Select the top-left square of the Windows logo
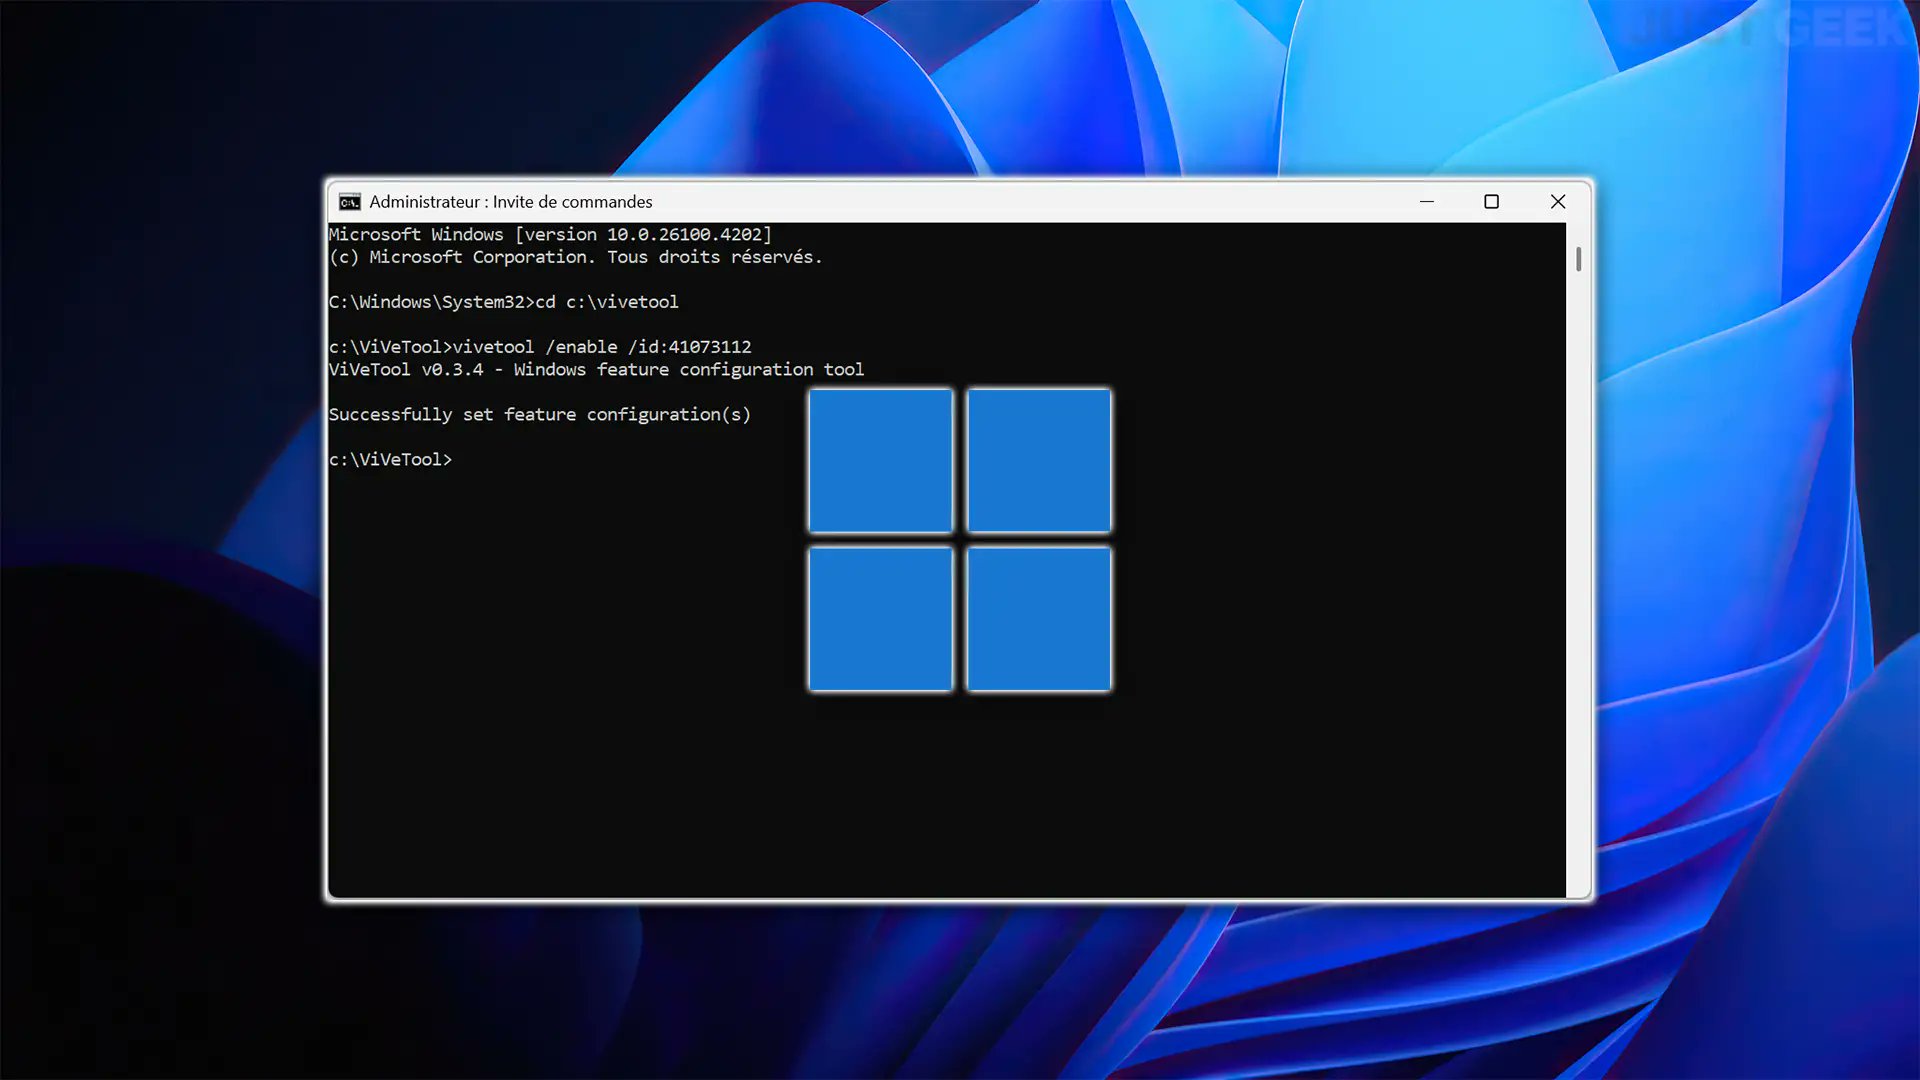 (880, 460)
